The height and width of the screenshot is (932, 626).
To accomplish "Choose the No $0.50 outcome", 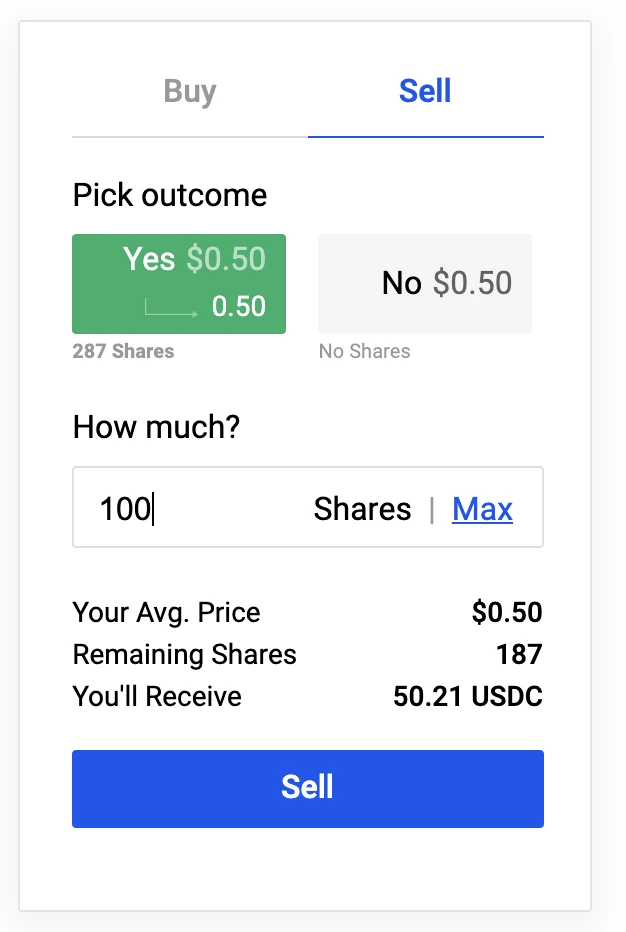I will pyautogui.click(x=425, y=284).
